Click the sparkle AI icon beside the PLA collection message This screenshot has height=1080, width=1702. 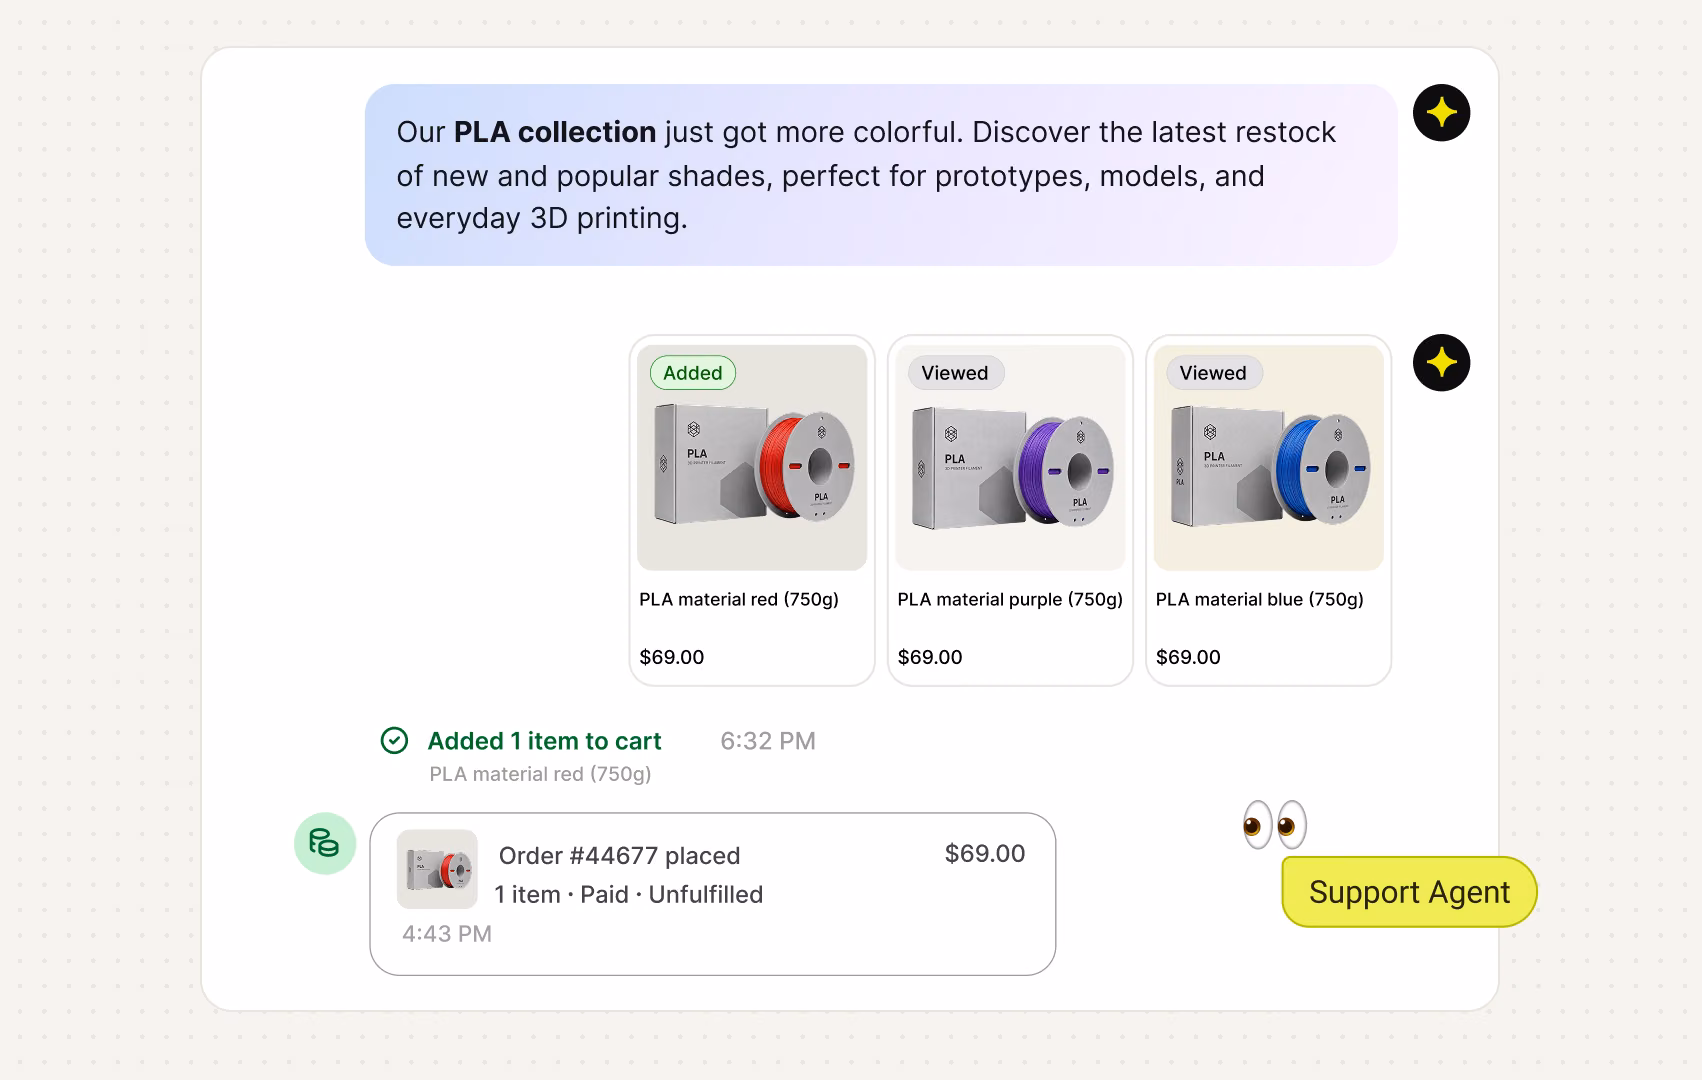click(1441, 113)
